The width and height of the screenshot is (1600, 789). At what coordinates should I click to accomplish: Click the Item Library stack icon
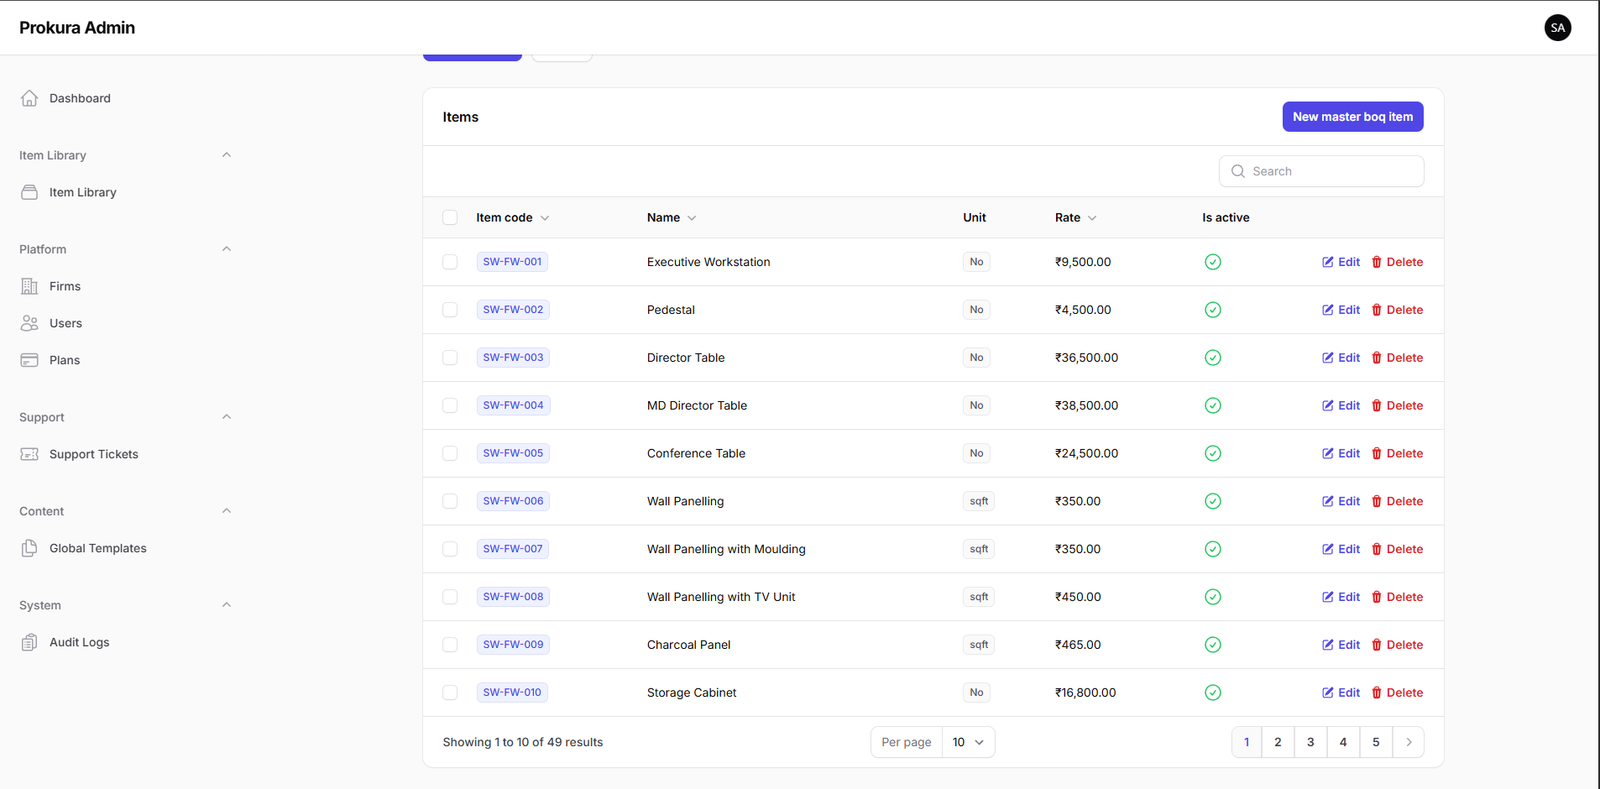point(29,192)
